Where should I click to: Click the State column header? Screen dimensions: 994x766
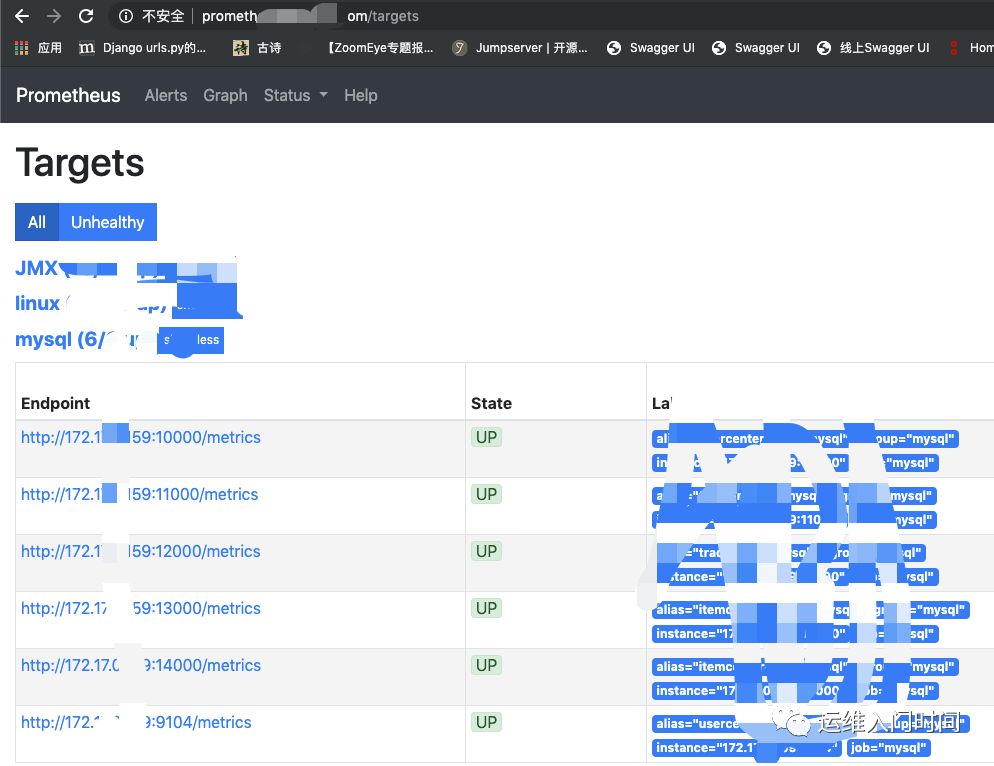point(491,403)
